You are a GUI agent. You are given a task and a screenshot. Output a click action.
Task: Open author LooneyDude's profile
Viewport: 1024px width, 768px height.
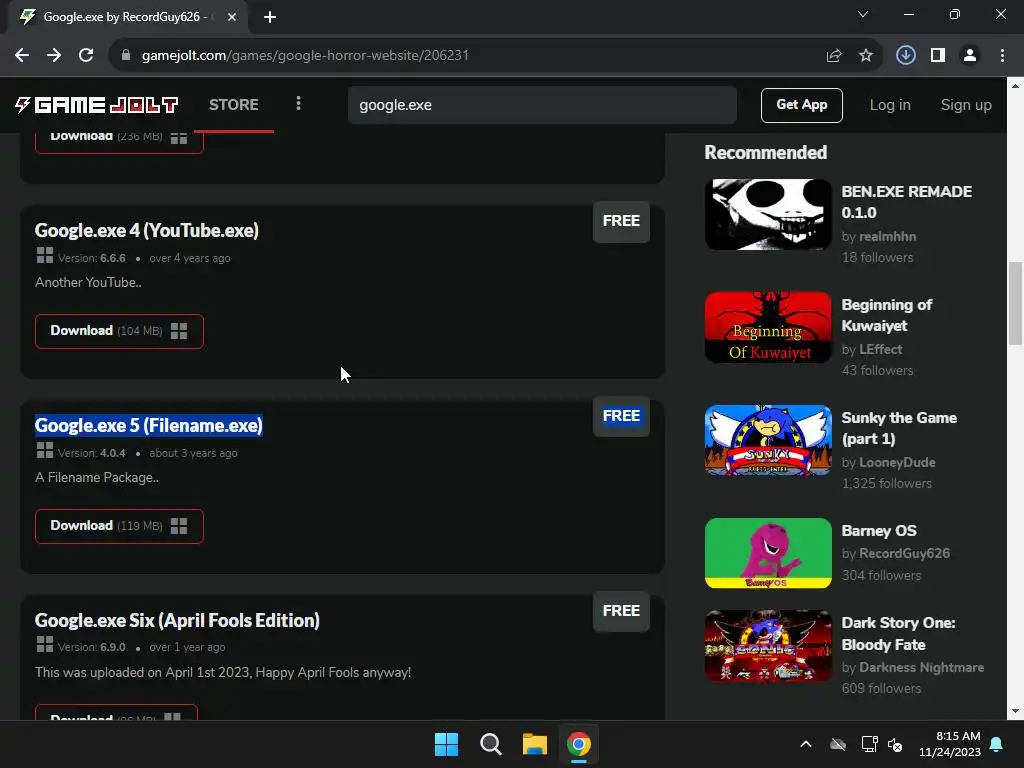pos(897,462)
